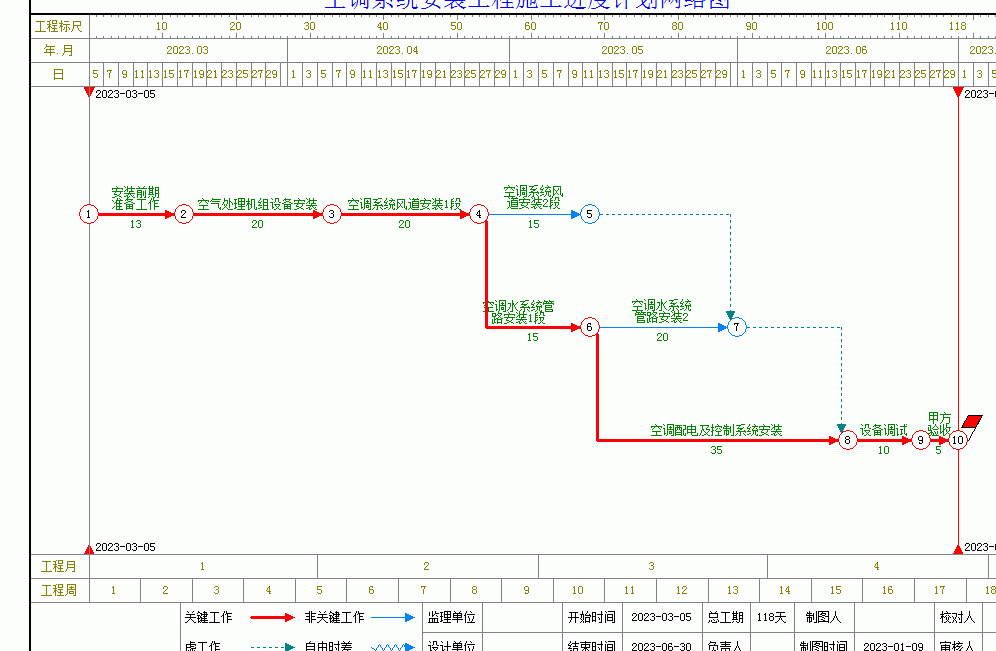The height and width of the screenshot is (651, 996).
Task: Click the 工程周 row label
Action: click(x=59, y=590)
